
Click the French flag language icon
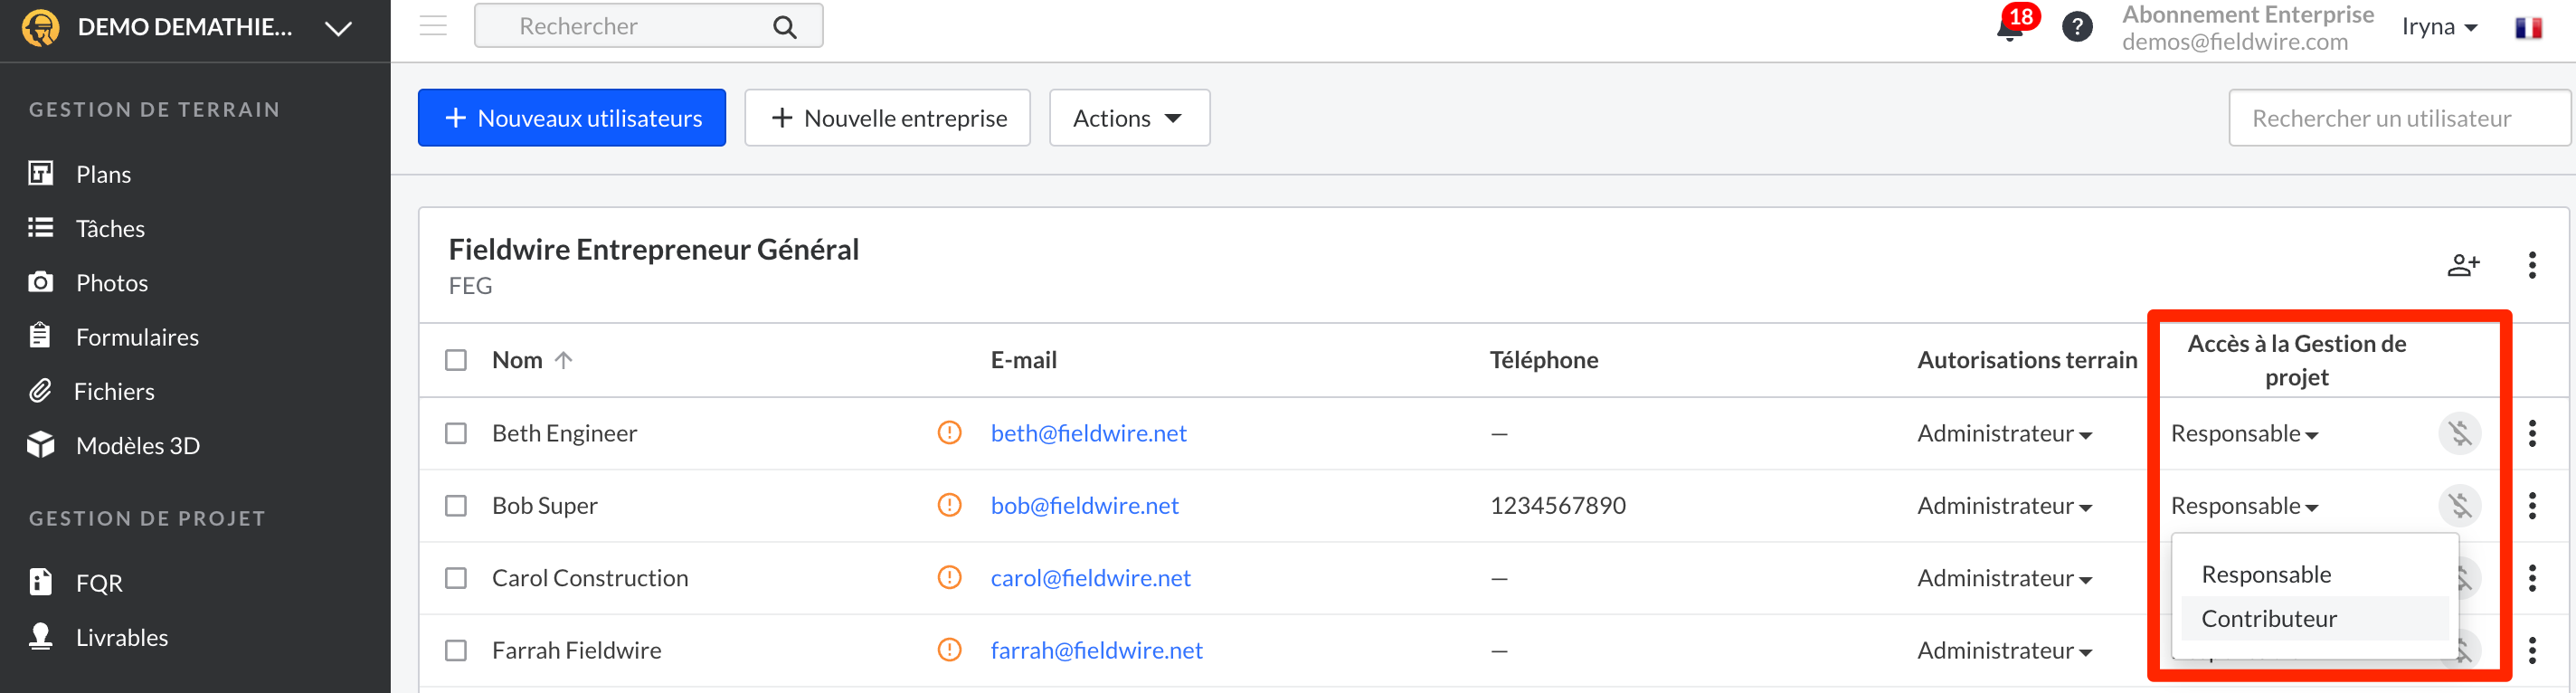(x=2529, y=27)
